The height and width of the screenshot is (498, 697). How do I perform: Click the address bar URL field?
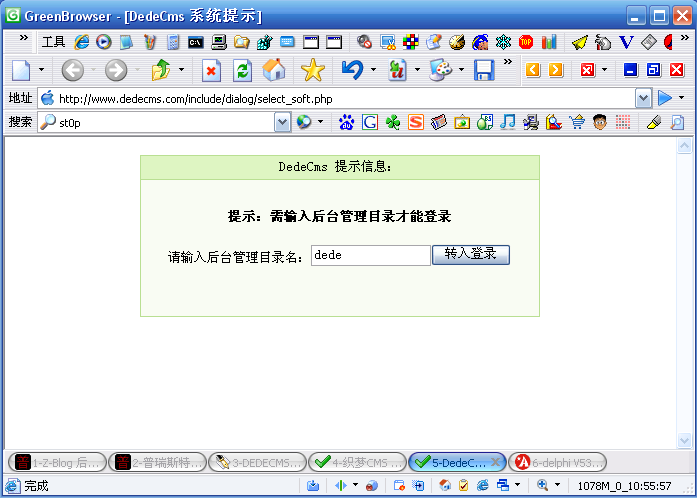338,99
